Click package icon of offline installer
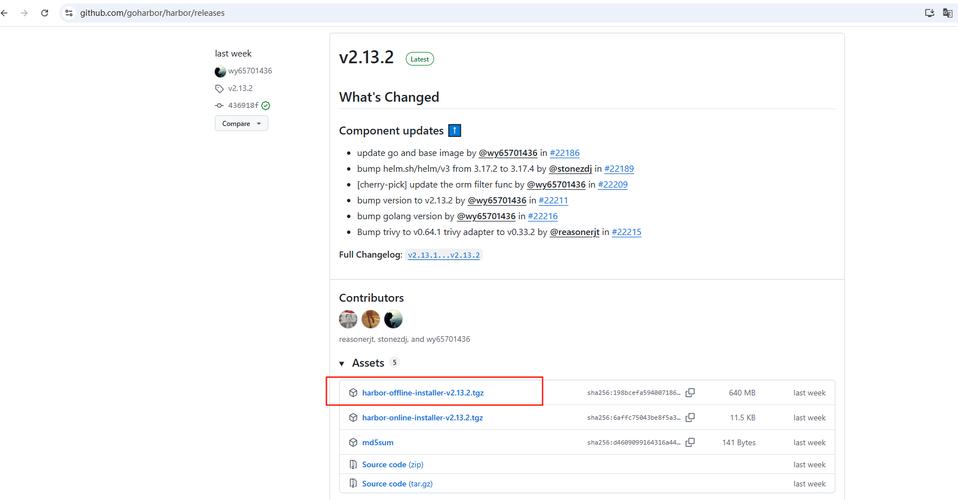The width and height of the screenshot is (958, 500). pyautogui.click(x=353, y=393)
